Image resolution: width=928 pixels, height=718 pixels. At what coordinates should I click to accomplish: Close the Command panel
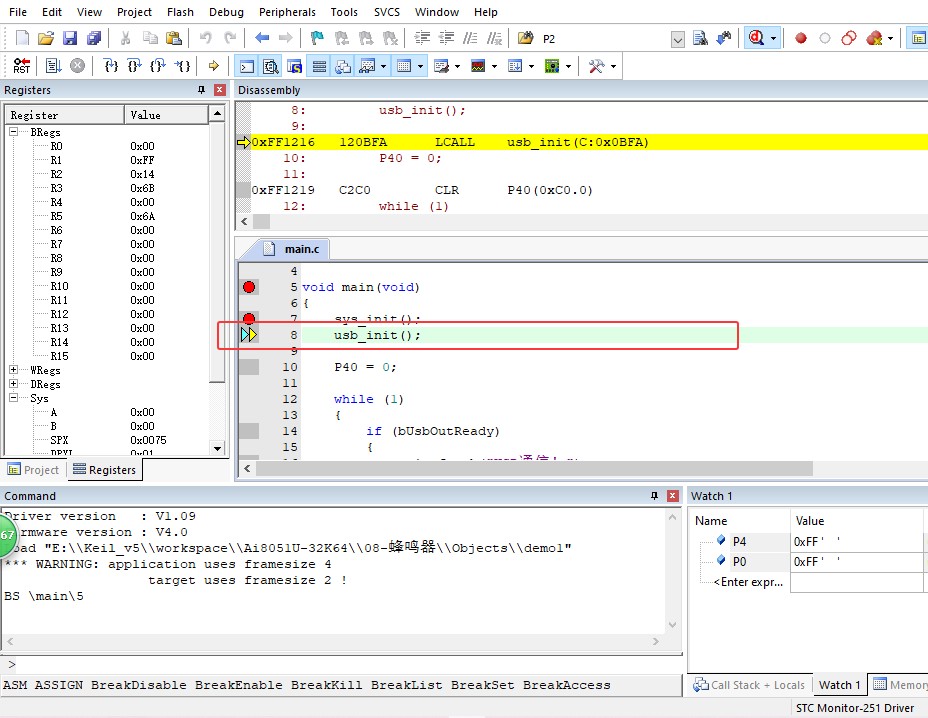click(x=673, y=496)
